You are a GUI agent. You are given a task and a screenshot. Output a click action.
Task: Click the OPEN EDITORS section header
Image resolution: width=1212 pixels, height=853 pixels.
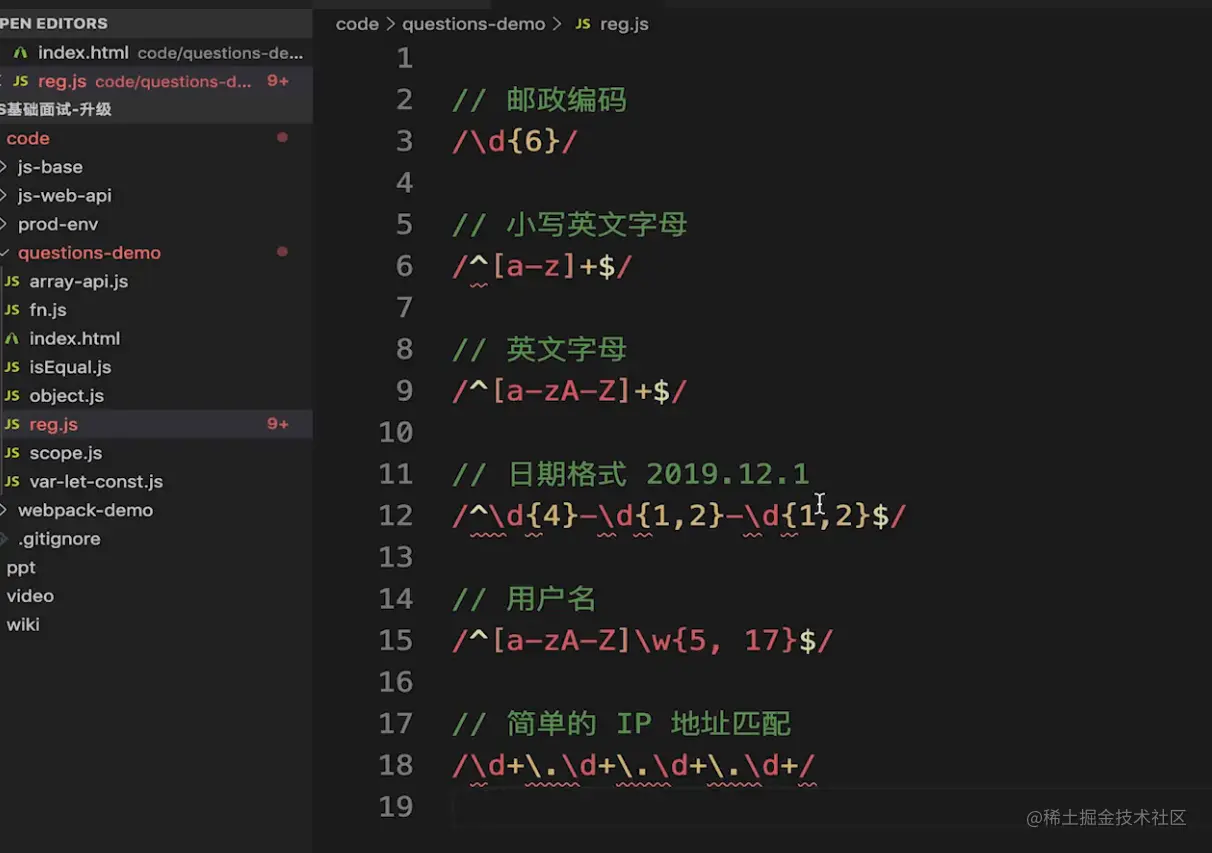pos(156,23)
